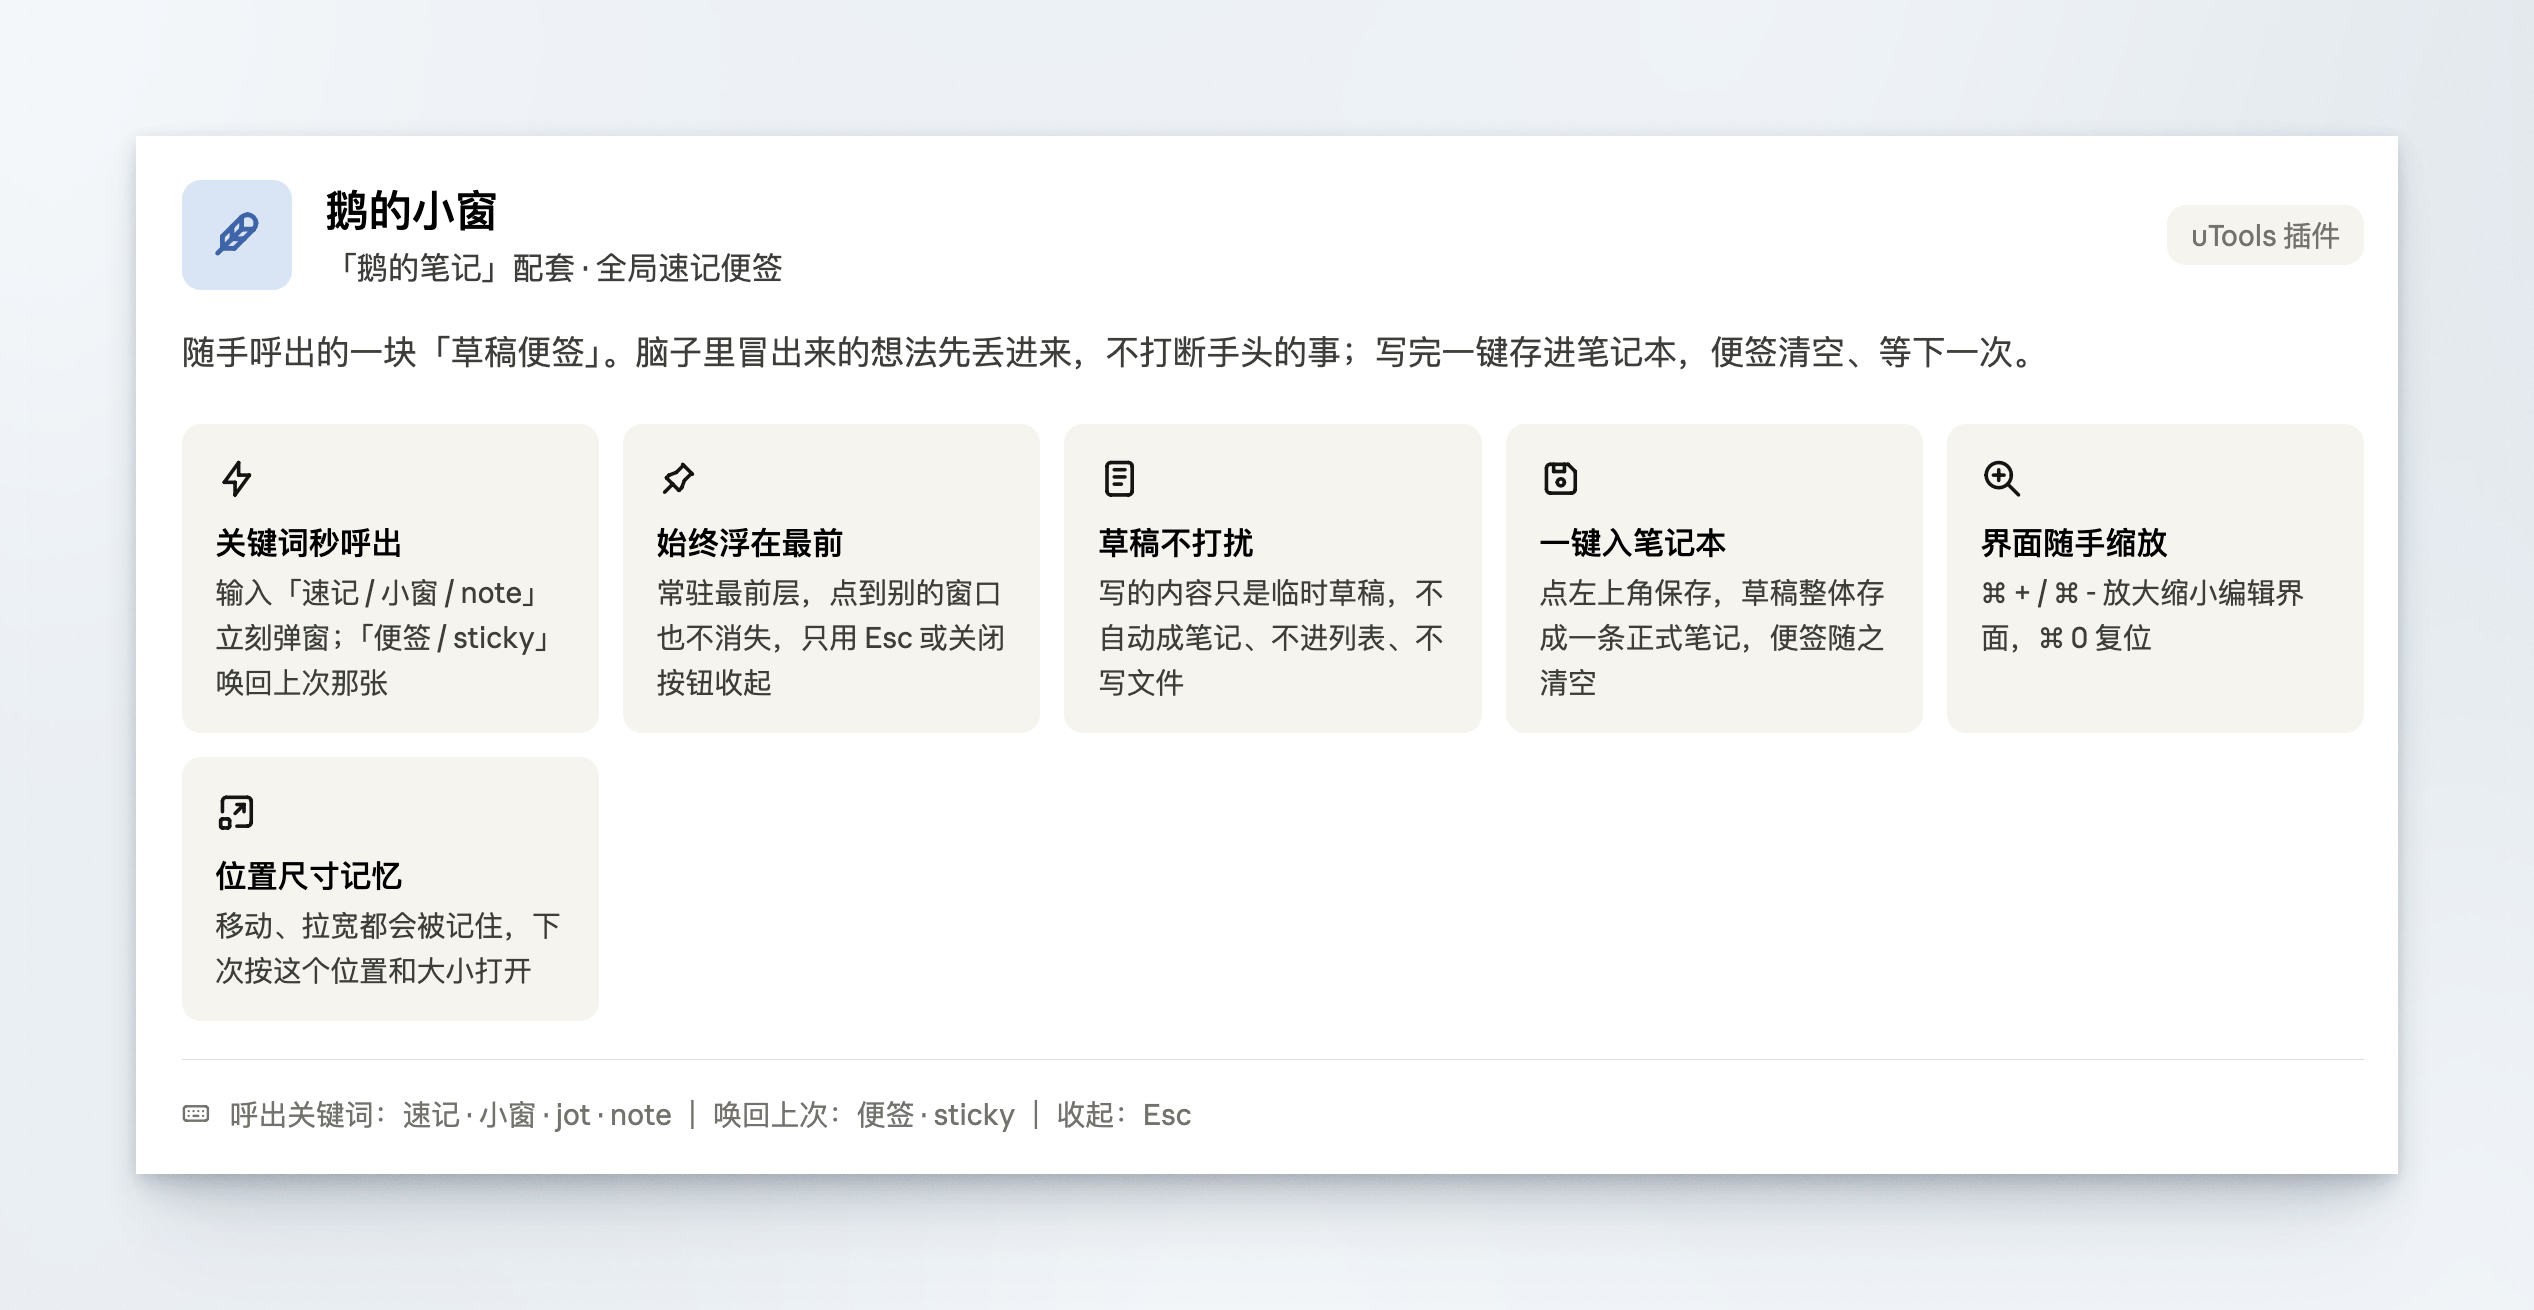Viewport: 2534px width, 1310px height.
Task: Click description 移动、拉宽都会被记住
Action: (388, 948)
